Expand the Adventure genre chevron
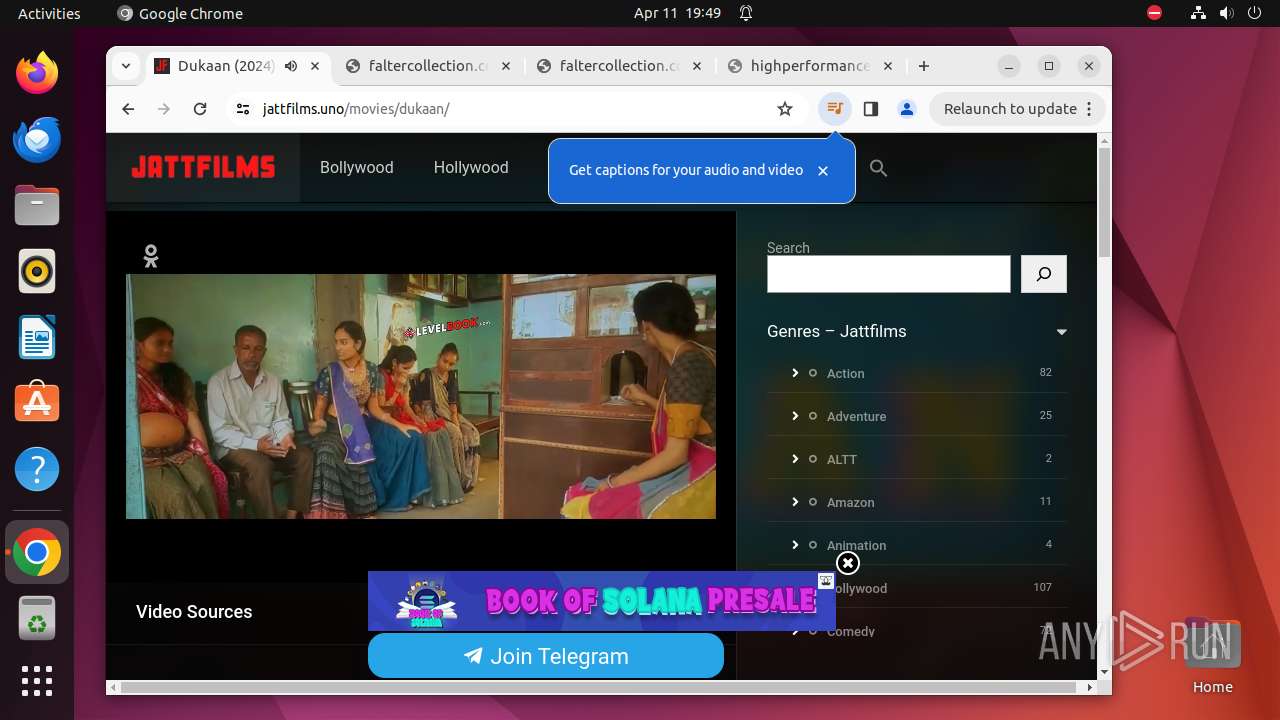This screenshot has height=720, width=1280. 795,416
